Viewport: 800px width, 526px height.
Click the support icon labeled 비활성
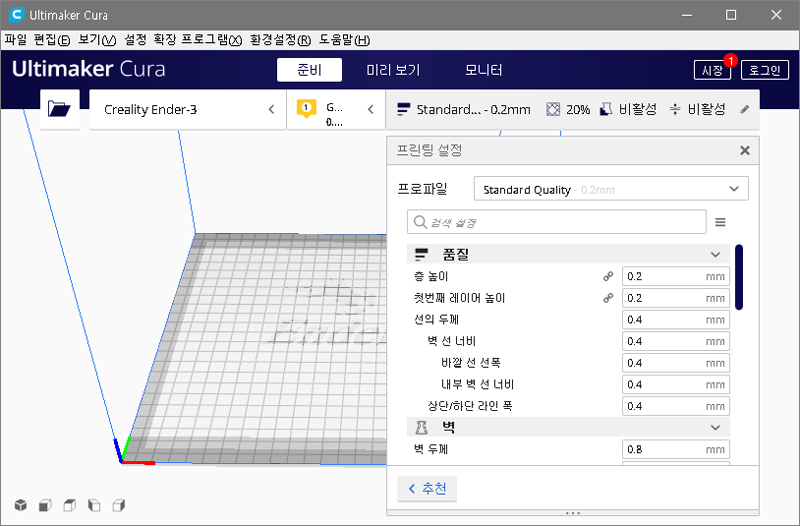(x=606, y=109)
